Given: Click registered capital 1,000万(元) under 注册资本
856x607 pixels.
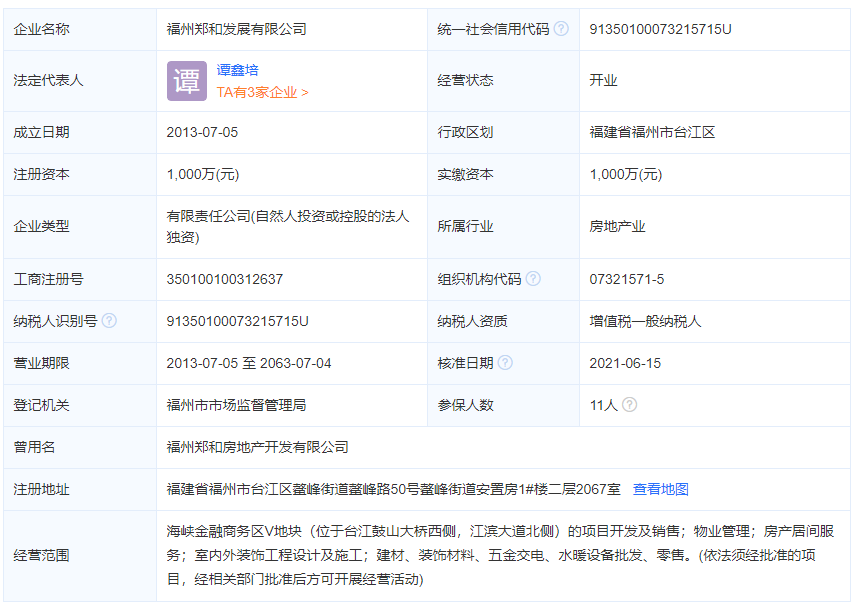Looking at the screenshot, I should coord(203,174).
